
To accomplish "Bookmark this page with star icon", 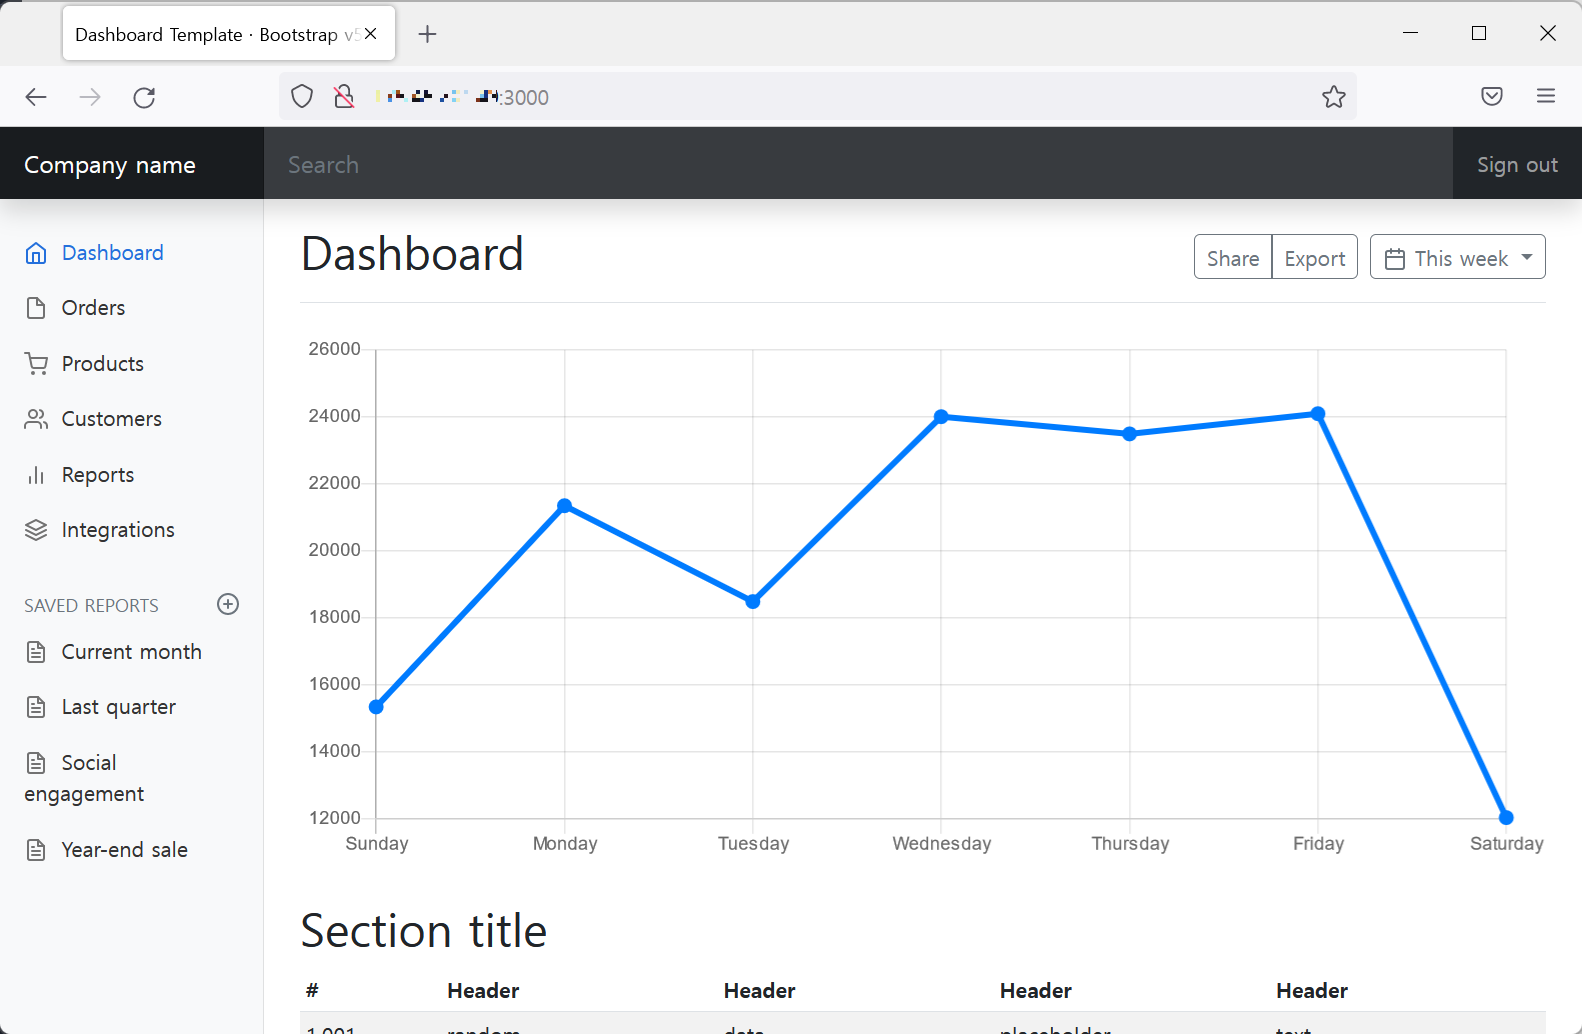I will pos(1334,97).
